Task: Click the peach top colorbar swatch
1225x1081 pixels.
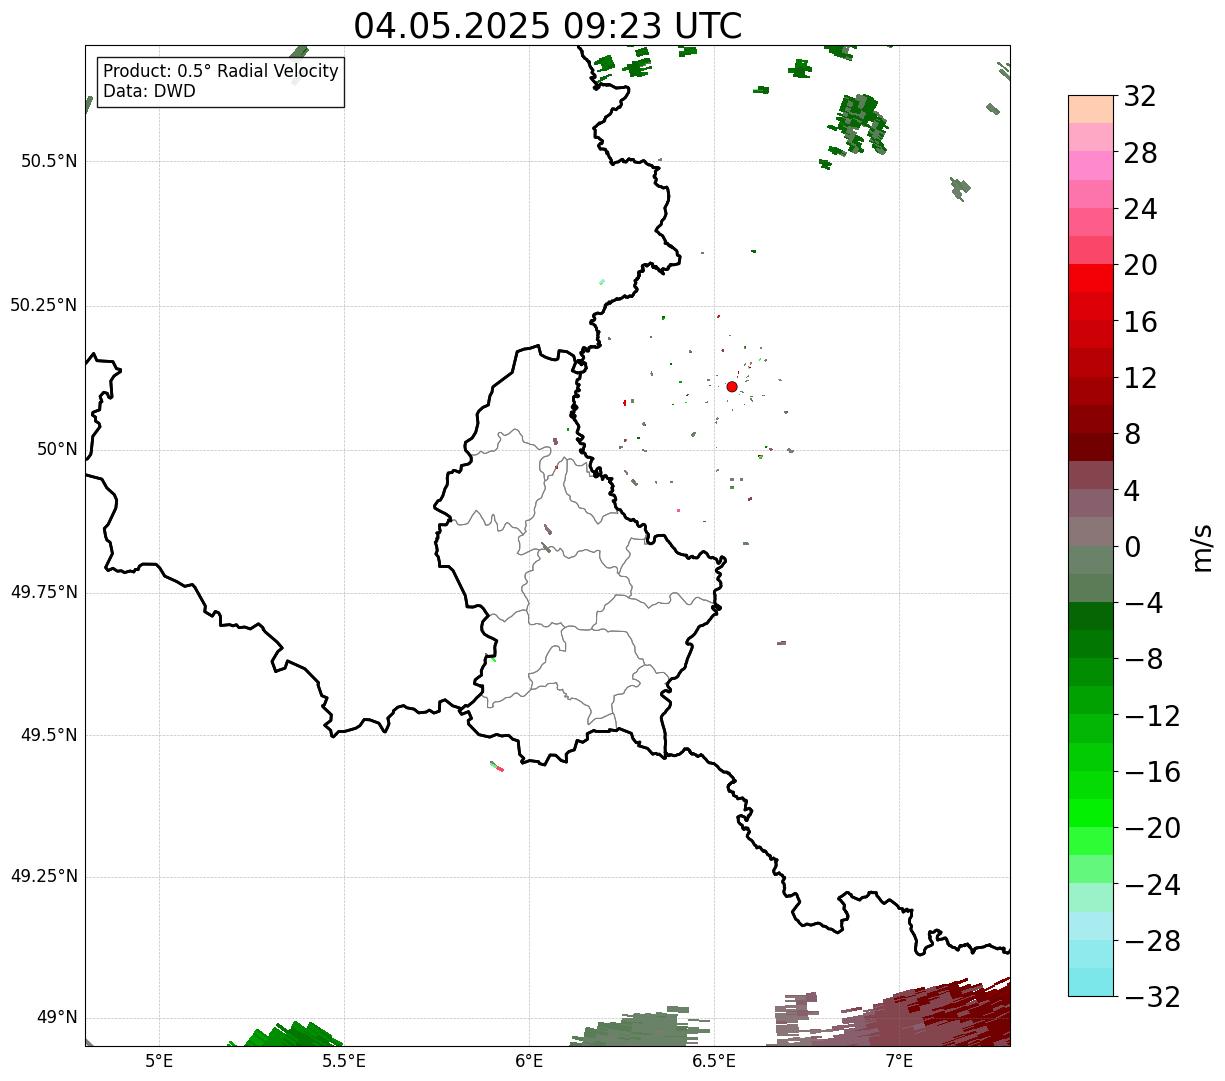Action: 1090,109
